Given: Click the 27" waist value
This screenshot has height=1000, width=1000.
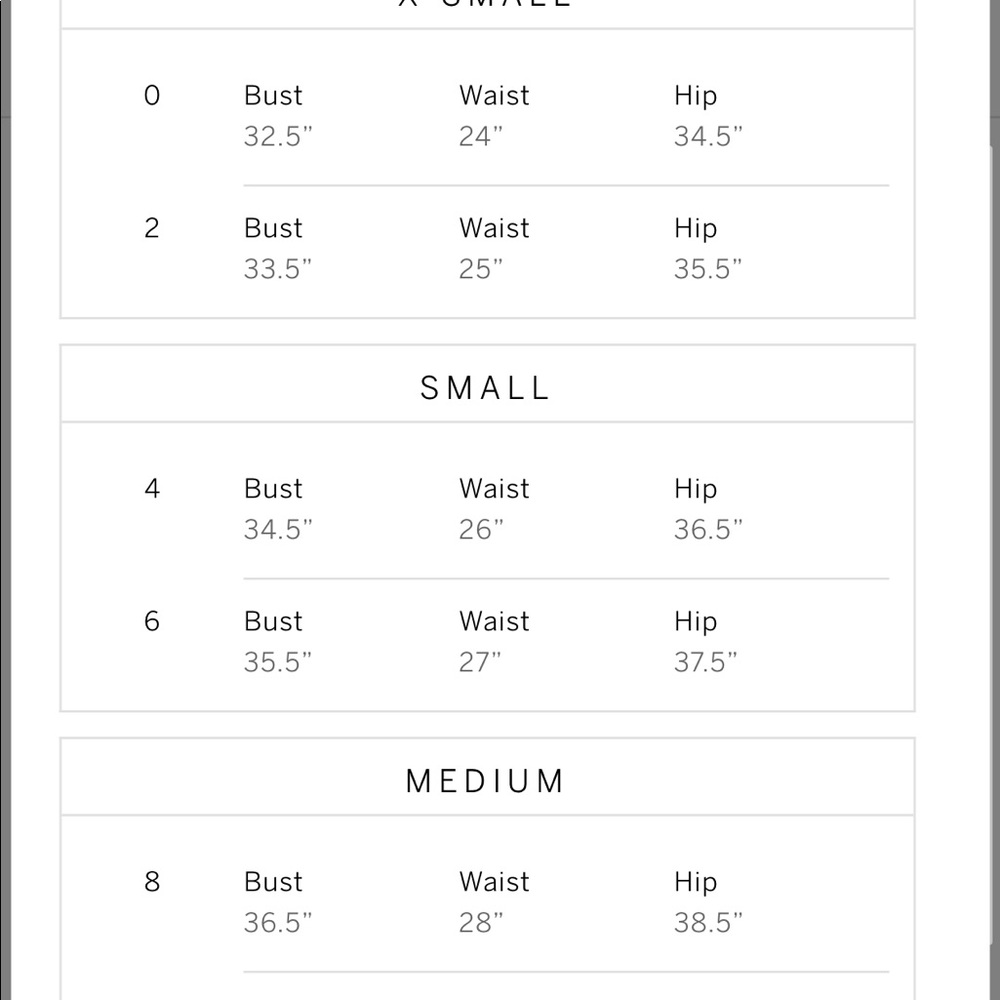Looking at the screenshot, I should pyautogui.click(x=480, y=662).
